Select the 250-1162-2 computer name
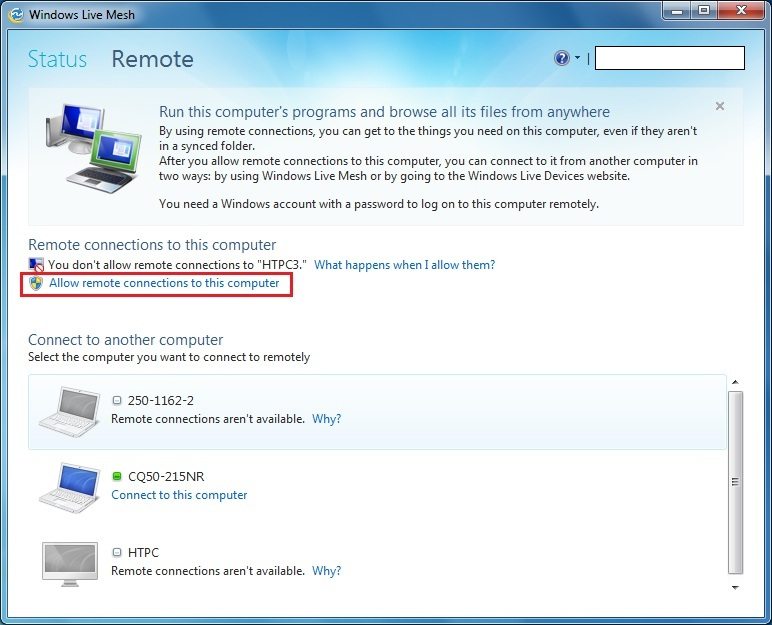Image resolution: width=772 pixels, height=625 pixels. [x=161, y=400]
